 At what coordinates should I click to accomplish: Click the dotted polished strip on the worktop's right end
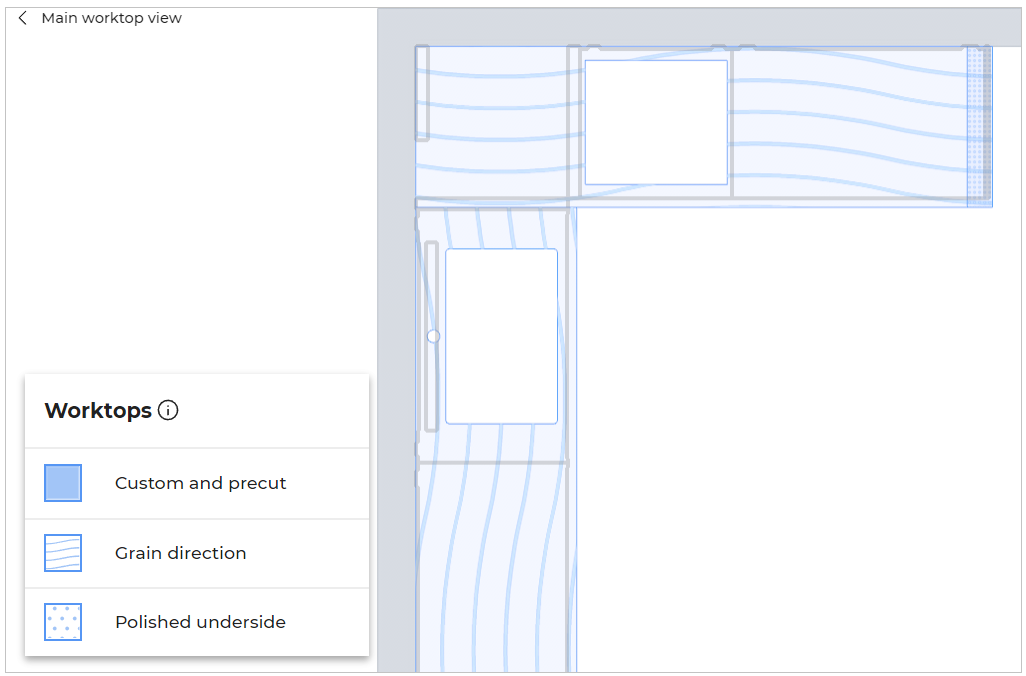(x=979, y=125)
